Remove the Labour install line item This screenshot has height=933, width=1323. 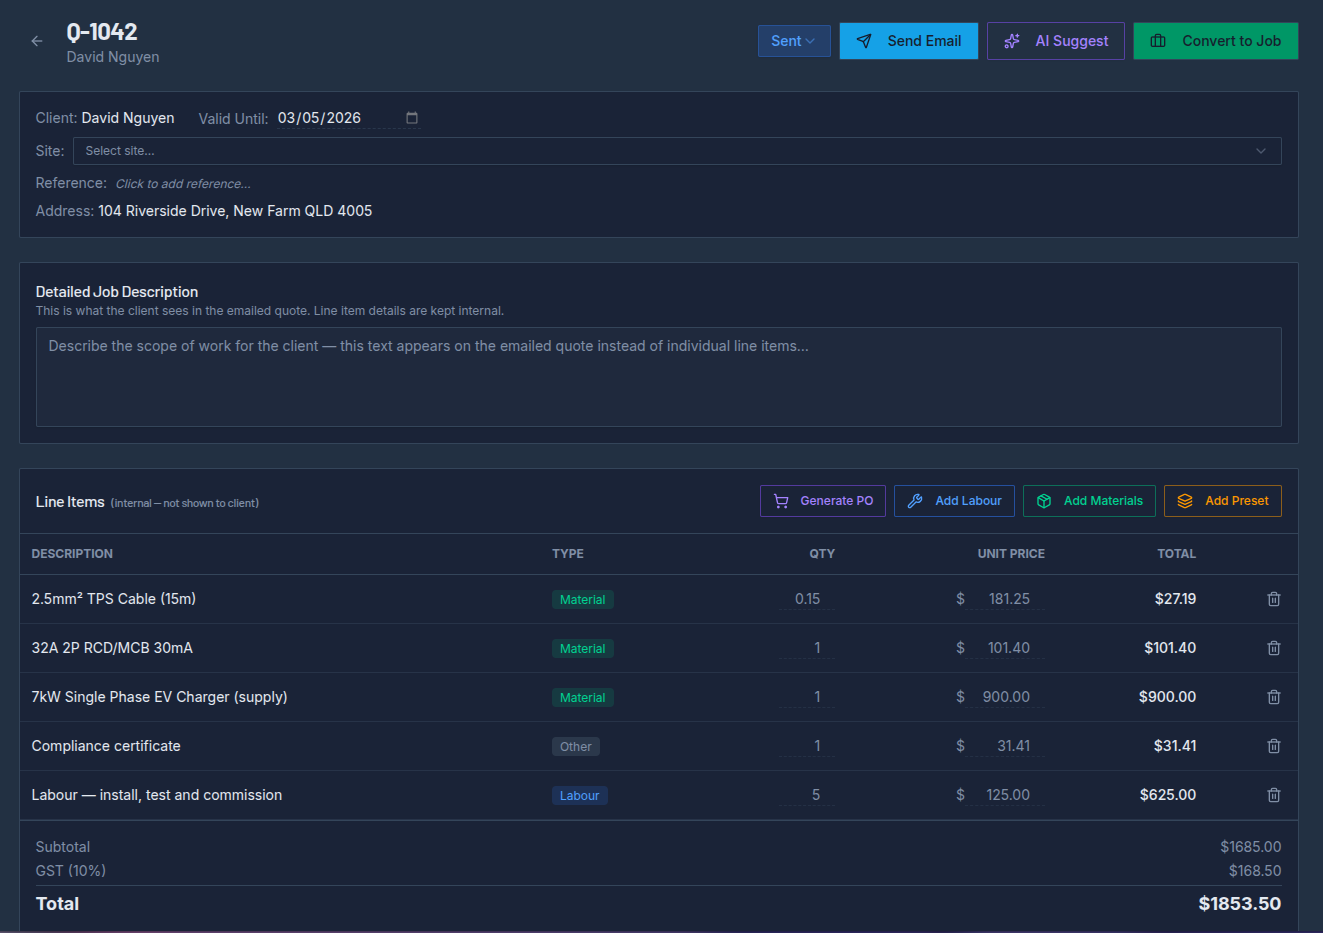(x=1274, y=795)
